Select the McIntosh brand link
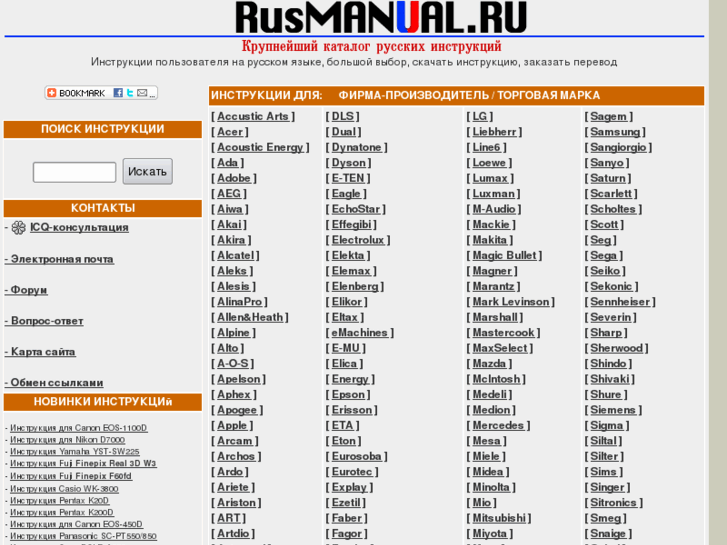 click(x=496, y=379)
